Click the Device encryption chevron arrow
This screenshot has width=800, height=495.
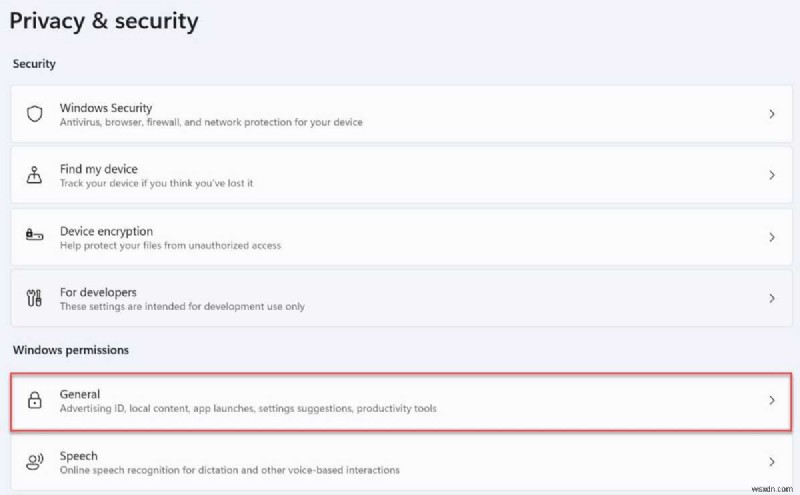771,237
